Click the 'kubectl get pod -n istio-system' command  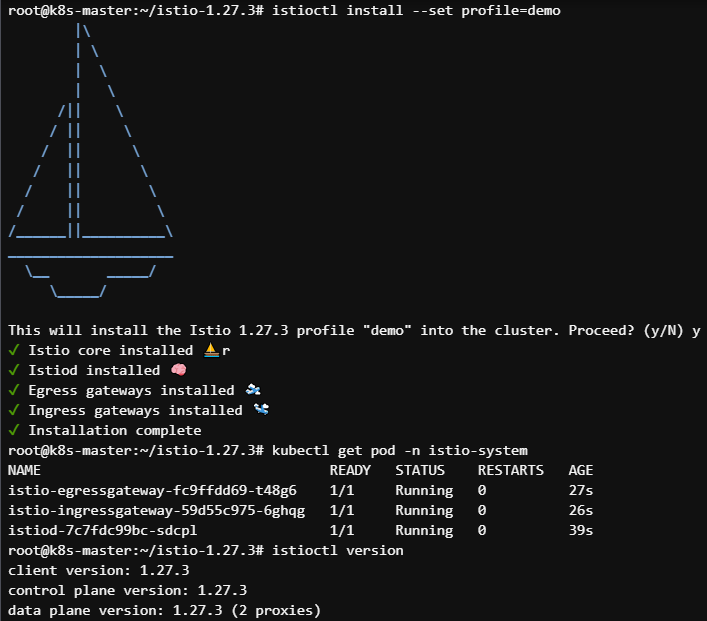point(399,451)
